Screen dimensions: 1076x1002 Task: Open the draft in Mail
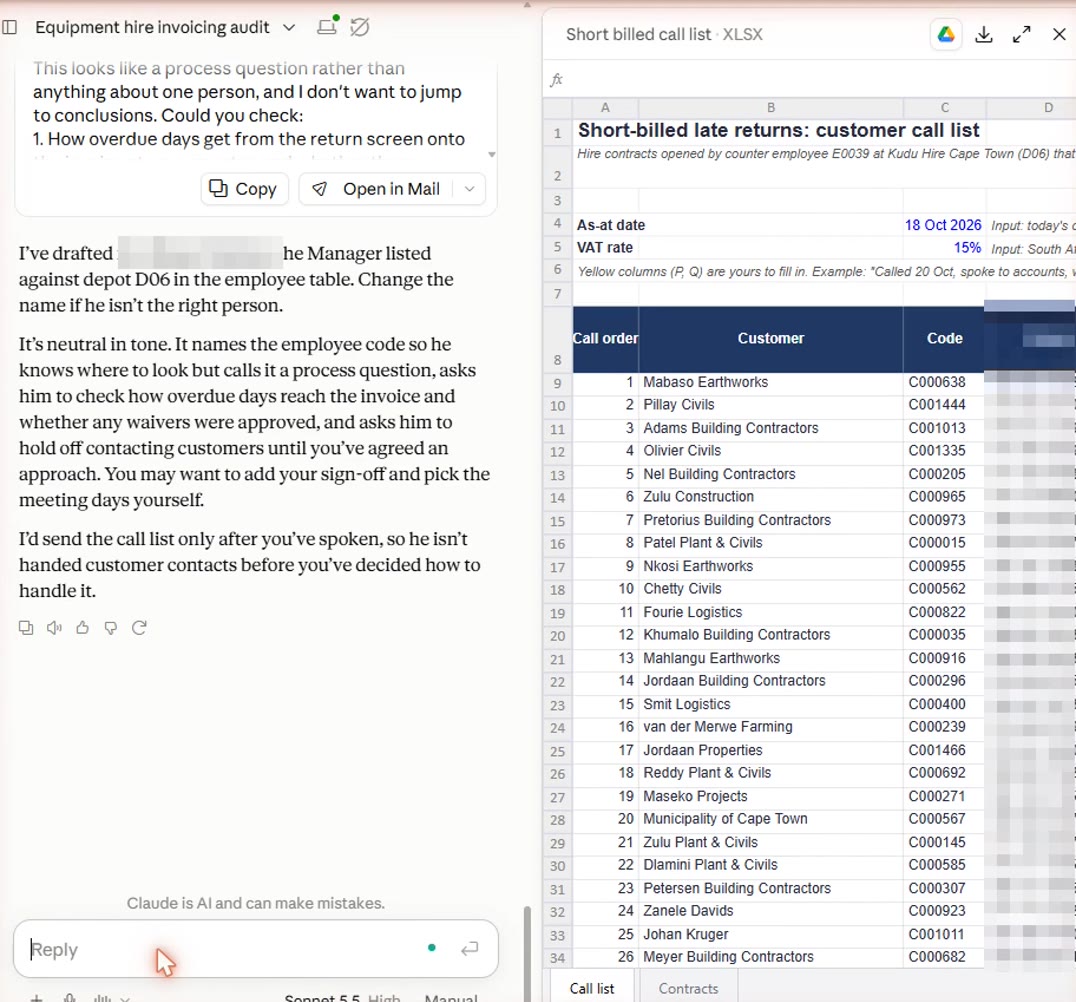click(376, 189)
